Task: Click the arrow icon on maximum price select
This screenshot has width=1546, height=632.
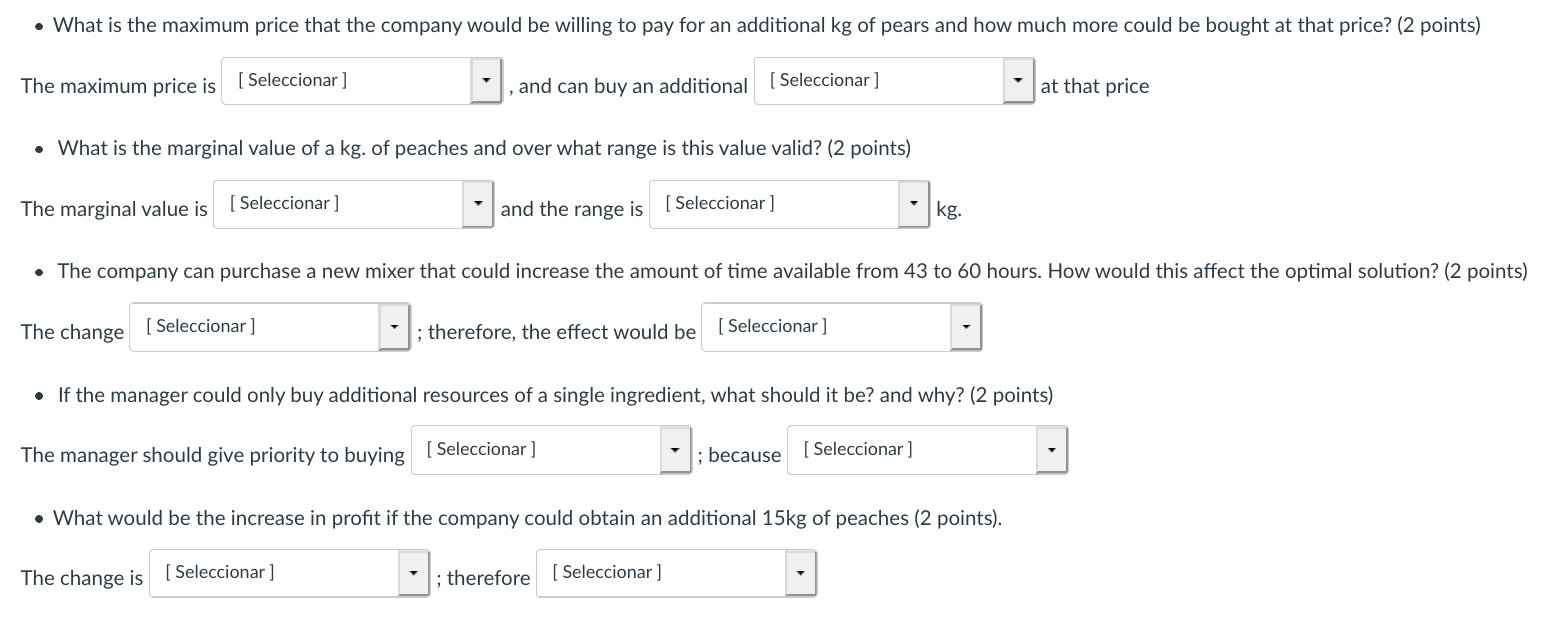Action: point(486,81)
